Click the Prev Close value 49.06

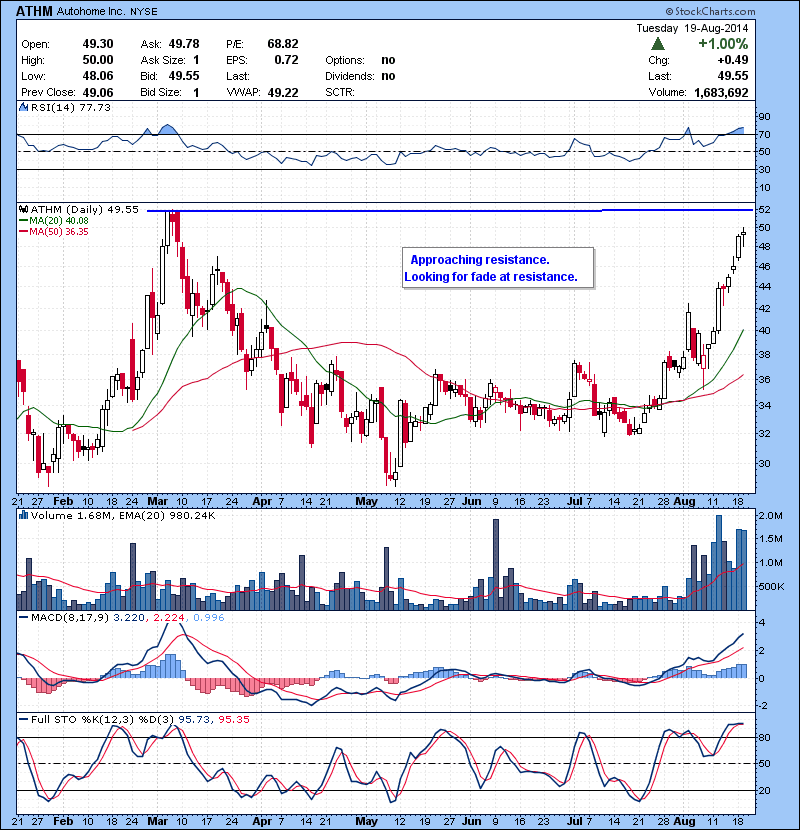coord(98,93)
